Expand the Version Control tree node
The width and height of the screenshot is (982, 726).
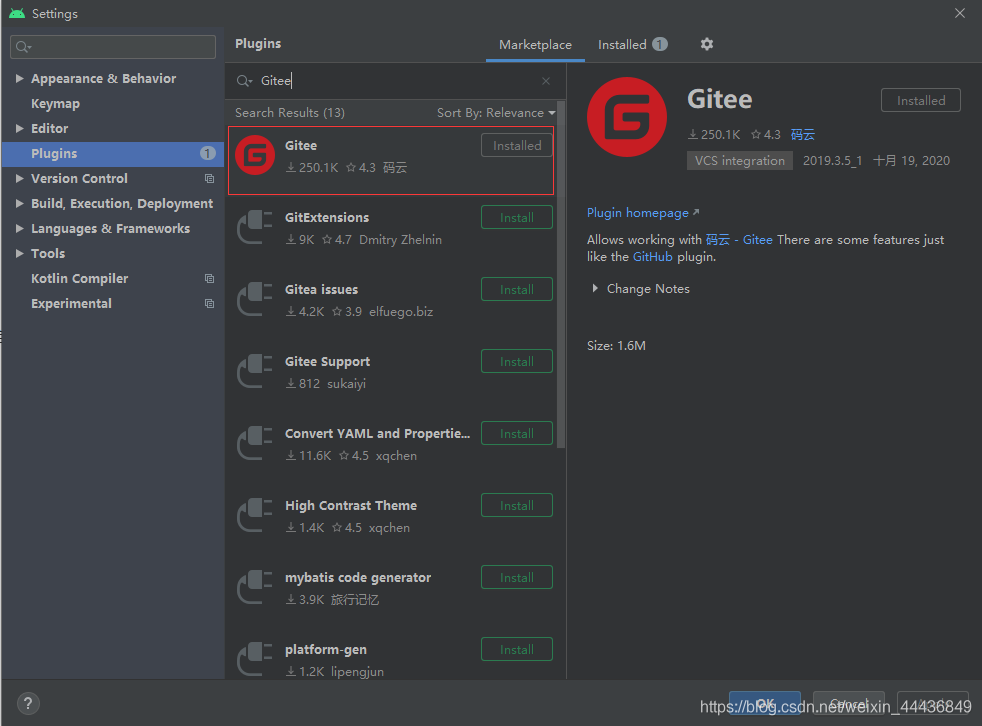(x=19, y=179)
